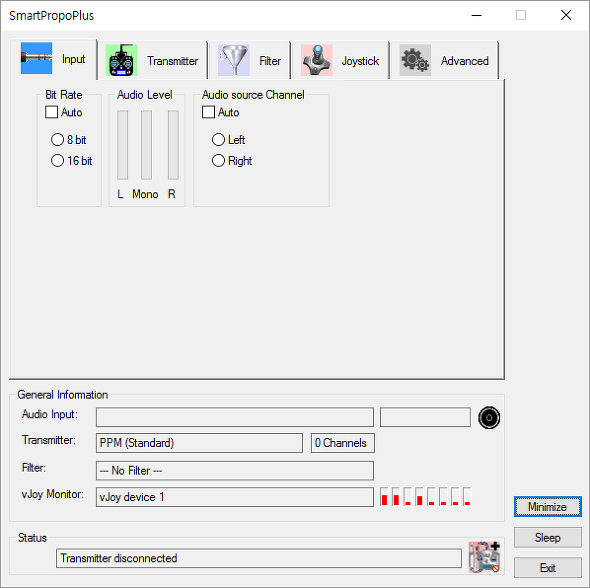Viewport: 590px width, 588px height.
Task: Click the L audio level bar
Action: (122, 145)
